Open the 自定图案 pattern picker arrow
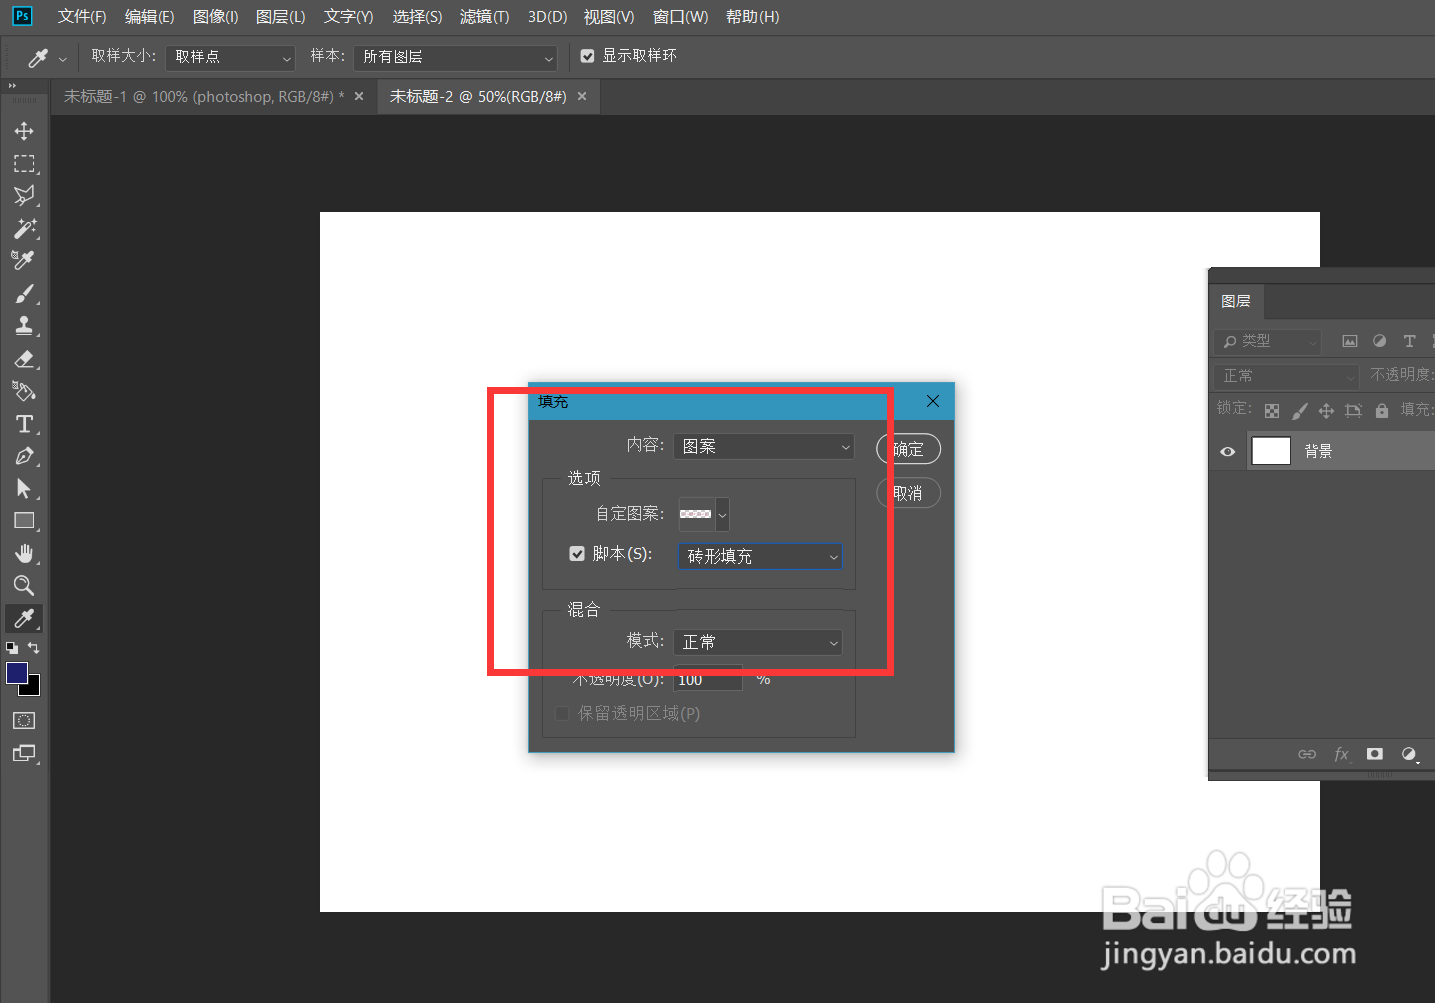1435x1003 pixels. [x=722, y=515]
